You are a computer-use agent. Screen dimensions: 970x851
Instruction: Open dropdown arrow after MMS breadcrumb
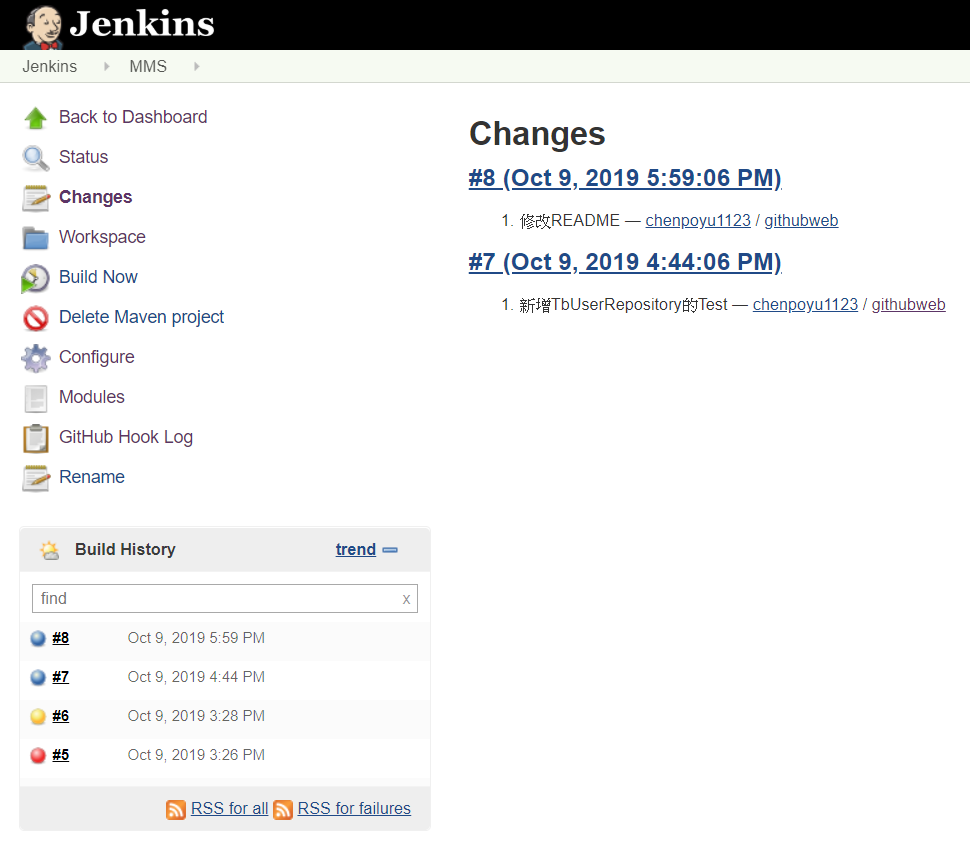click(197, 66)
